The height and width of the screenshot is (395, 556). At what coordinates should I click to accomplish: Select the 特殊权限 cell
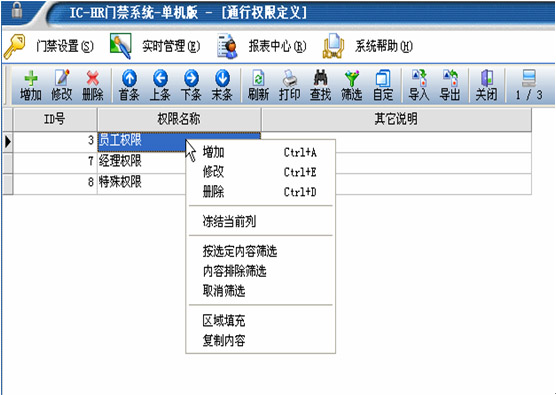(142, 183)
